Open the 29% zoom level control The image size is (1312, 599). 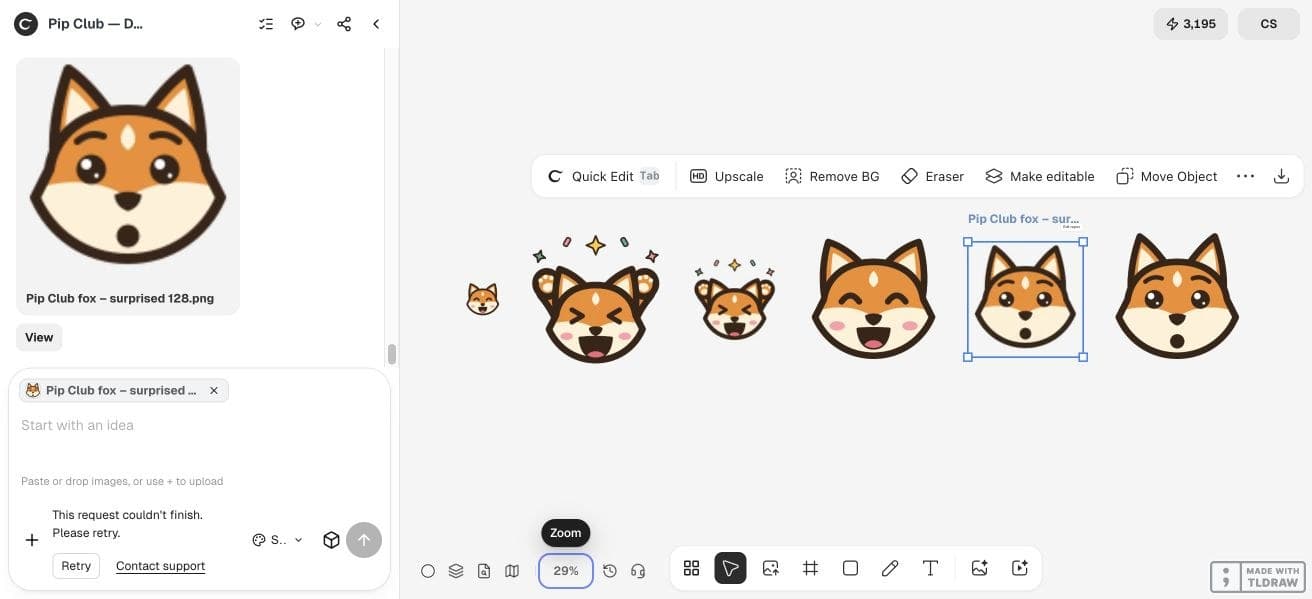[566, 571]
